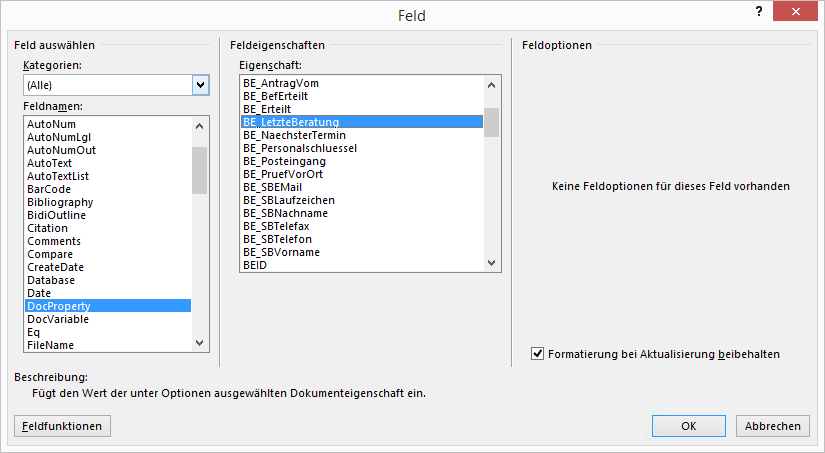Toggle Formatierung bei Aktualisierung beibehalten checkbox
825x453 pixels.
tap(538, 353)
